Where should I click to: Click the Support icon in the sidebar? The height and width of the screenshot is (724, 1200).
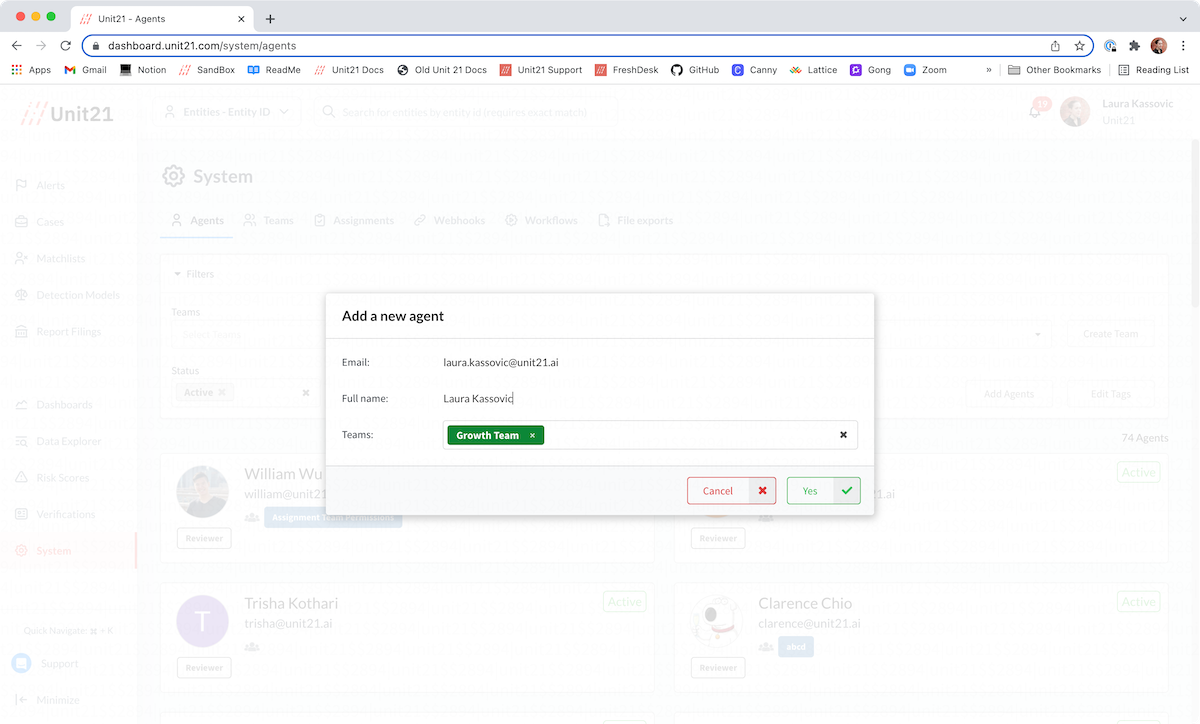(x=22, y=664)
